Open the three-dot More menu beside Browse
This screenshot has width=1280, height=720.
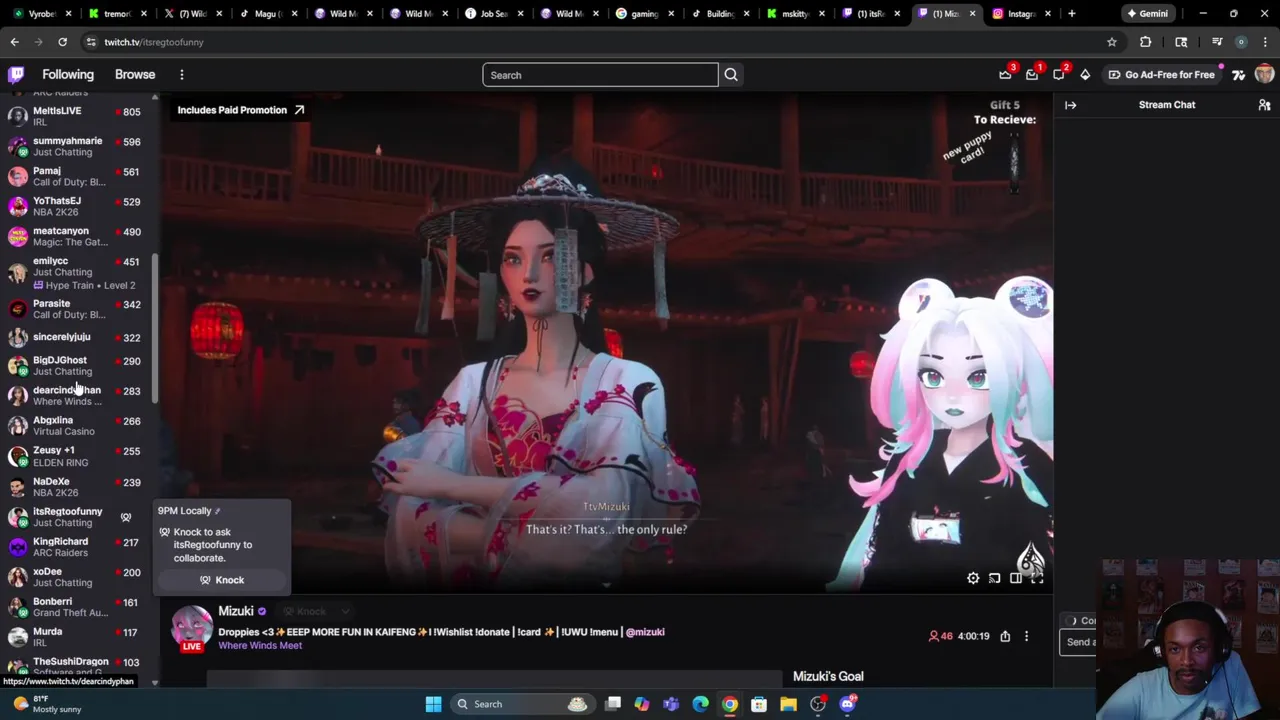(182, 75)
